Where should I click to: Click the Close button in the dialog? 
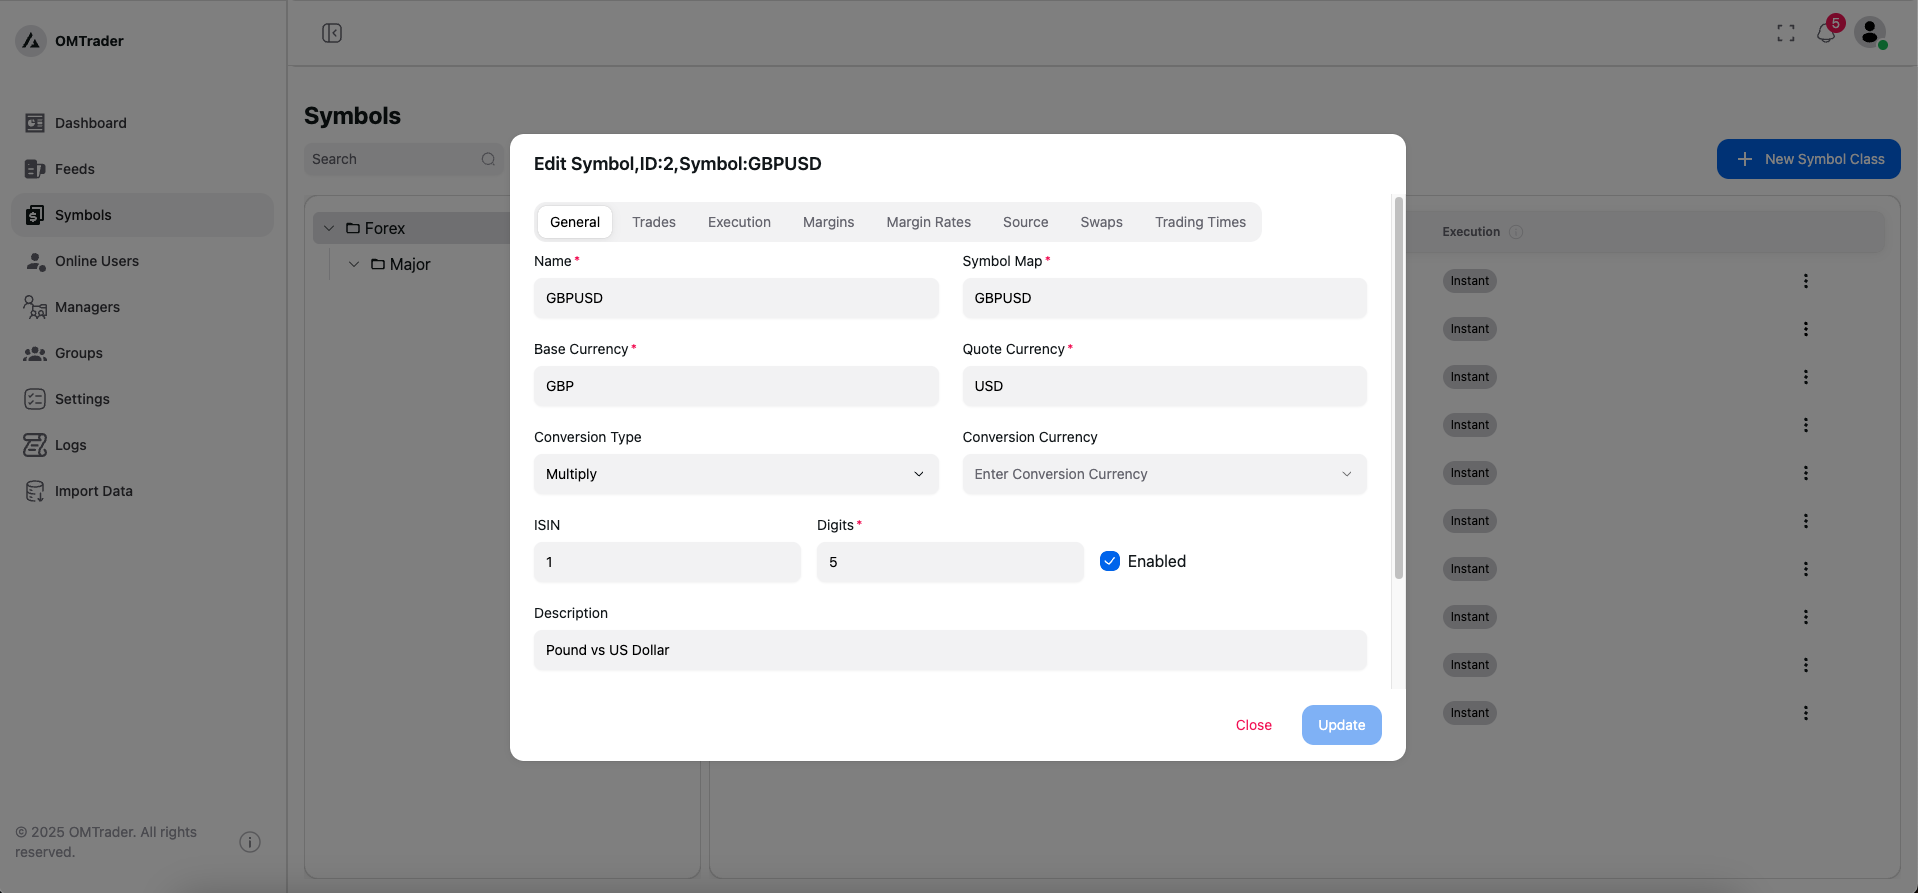point(1253,725)
